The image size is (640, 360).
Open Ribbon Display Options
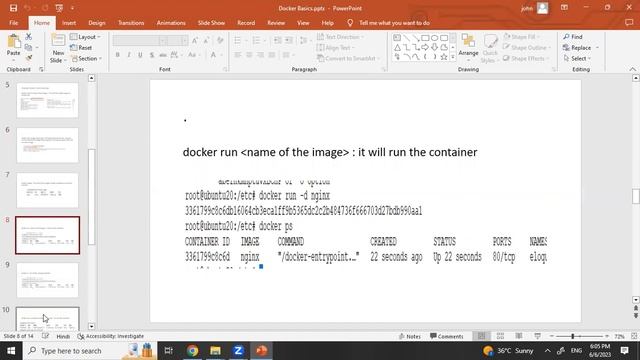(564, 8)
